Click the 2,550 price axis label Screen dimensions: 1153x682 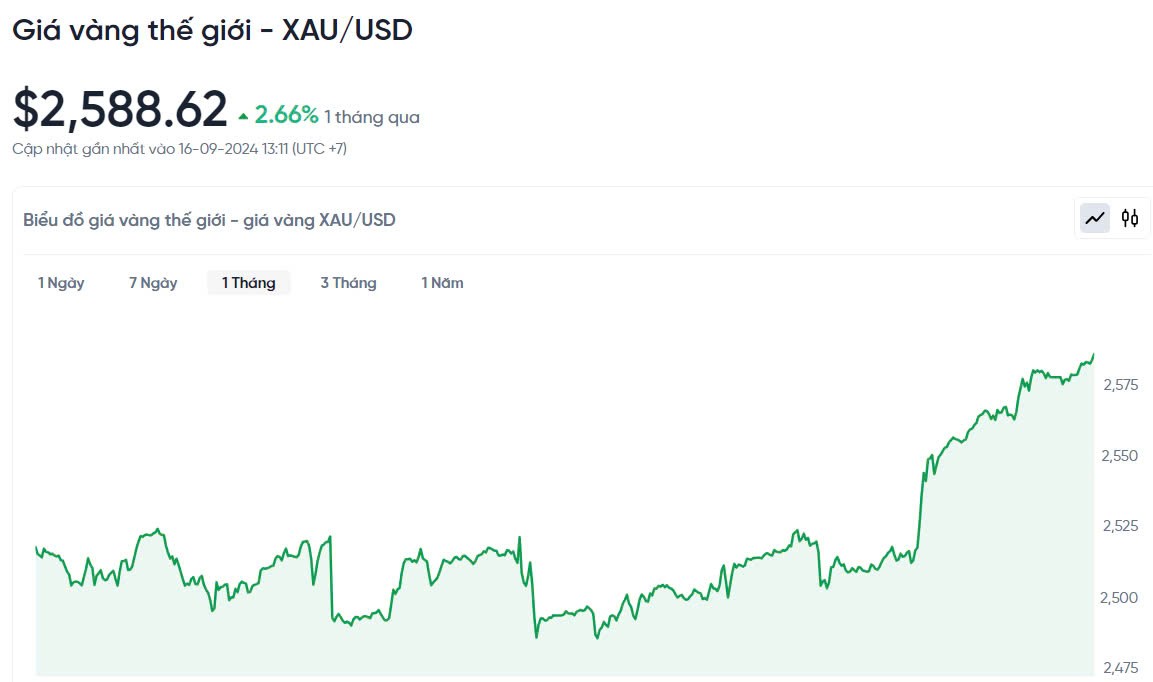(1120, 455)
